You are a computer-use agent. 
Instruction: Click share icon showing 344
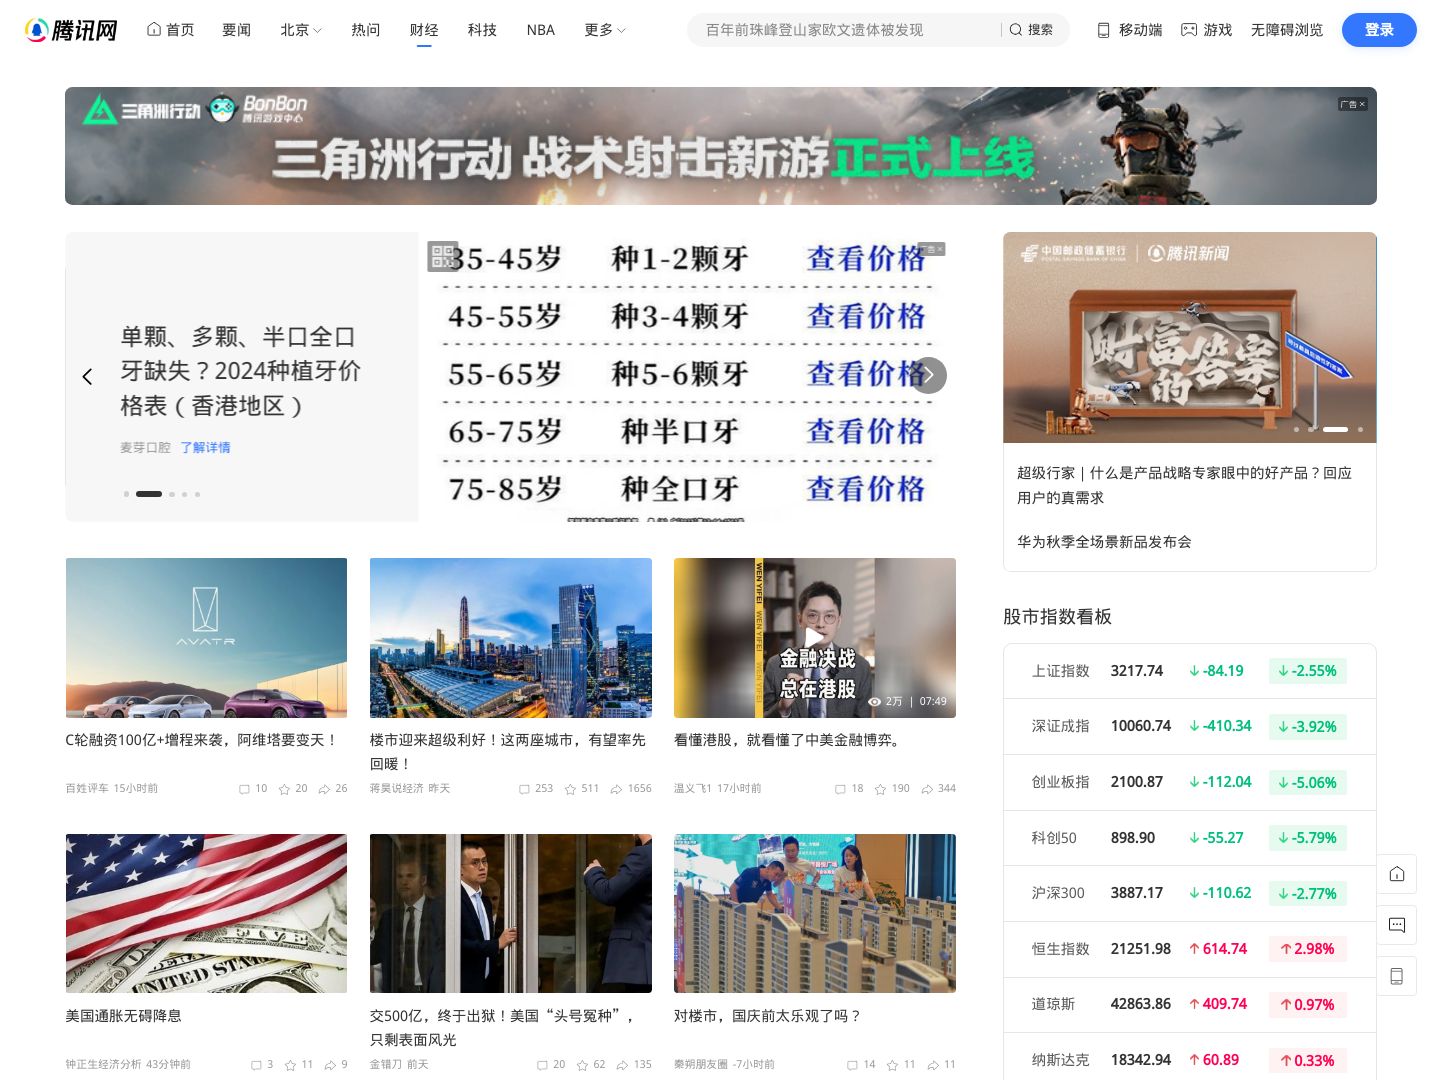(927, 789)
